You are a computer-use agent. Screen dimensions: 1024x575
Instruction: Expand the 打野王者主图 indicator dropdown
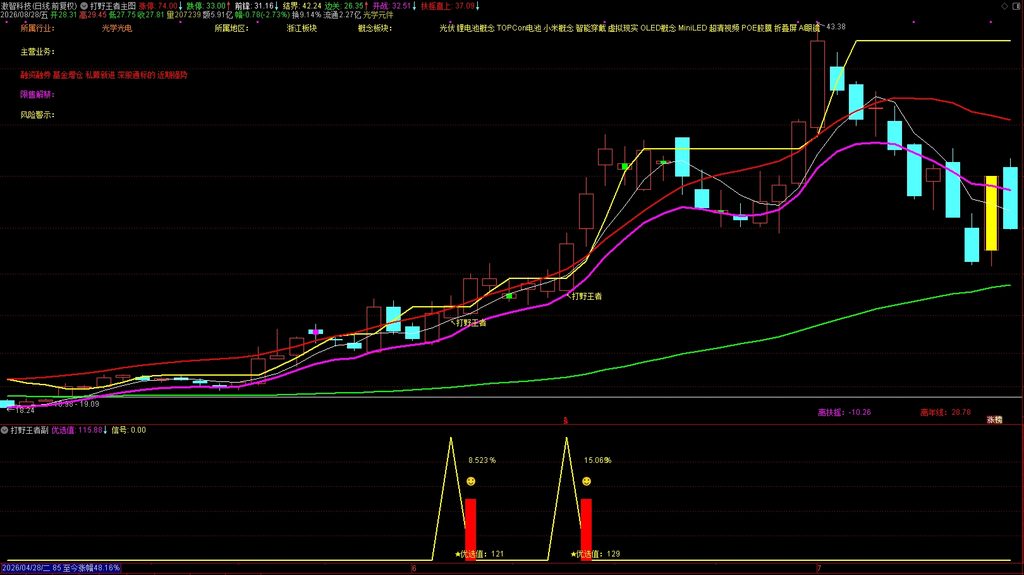[x=84, y=6]
